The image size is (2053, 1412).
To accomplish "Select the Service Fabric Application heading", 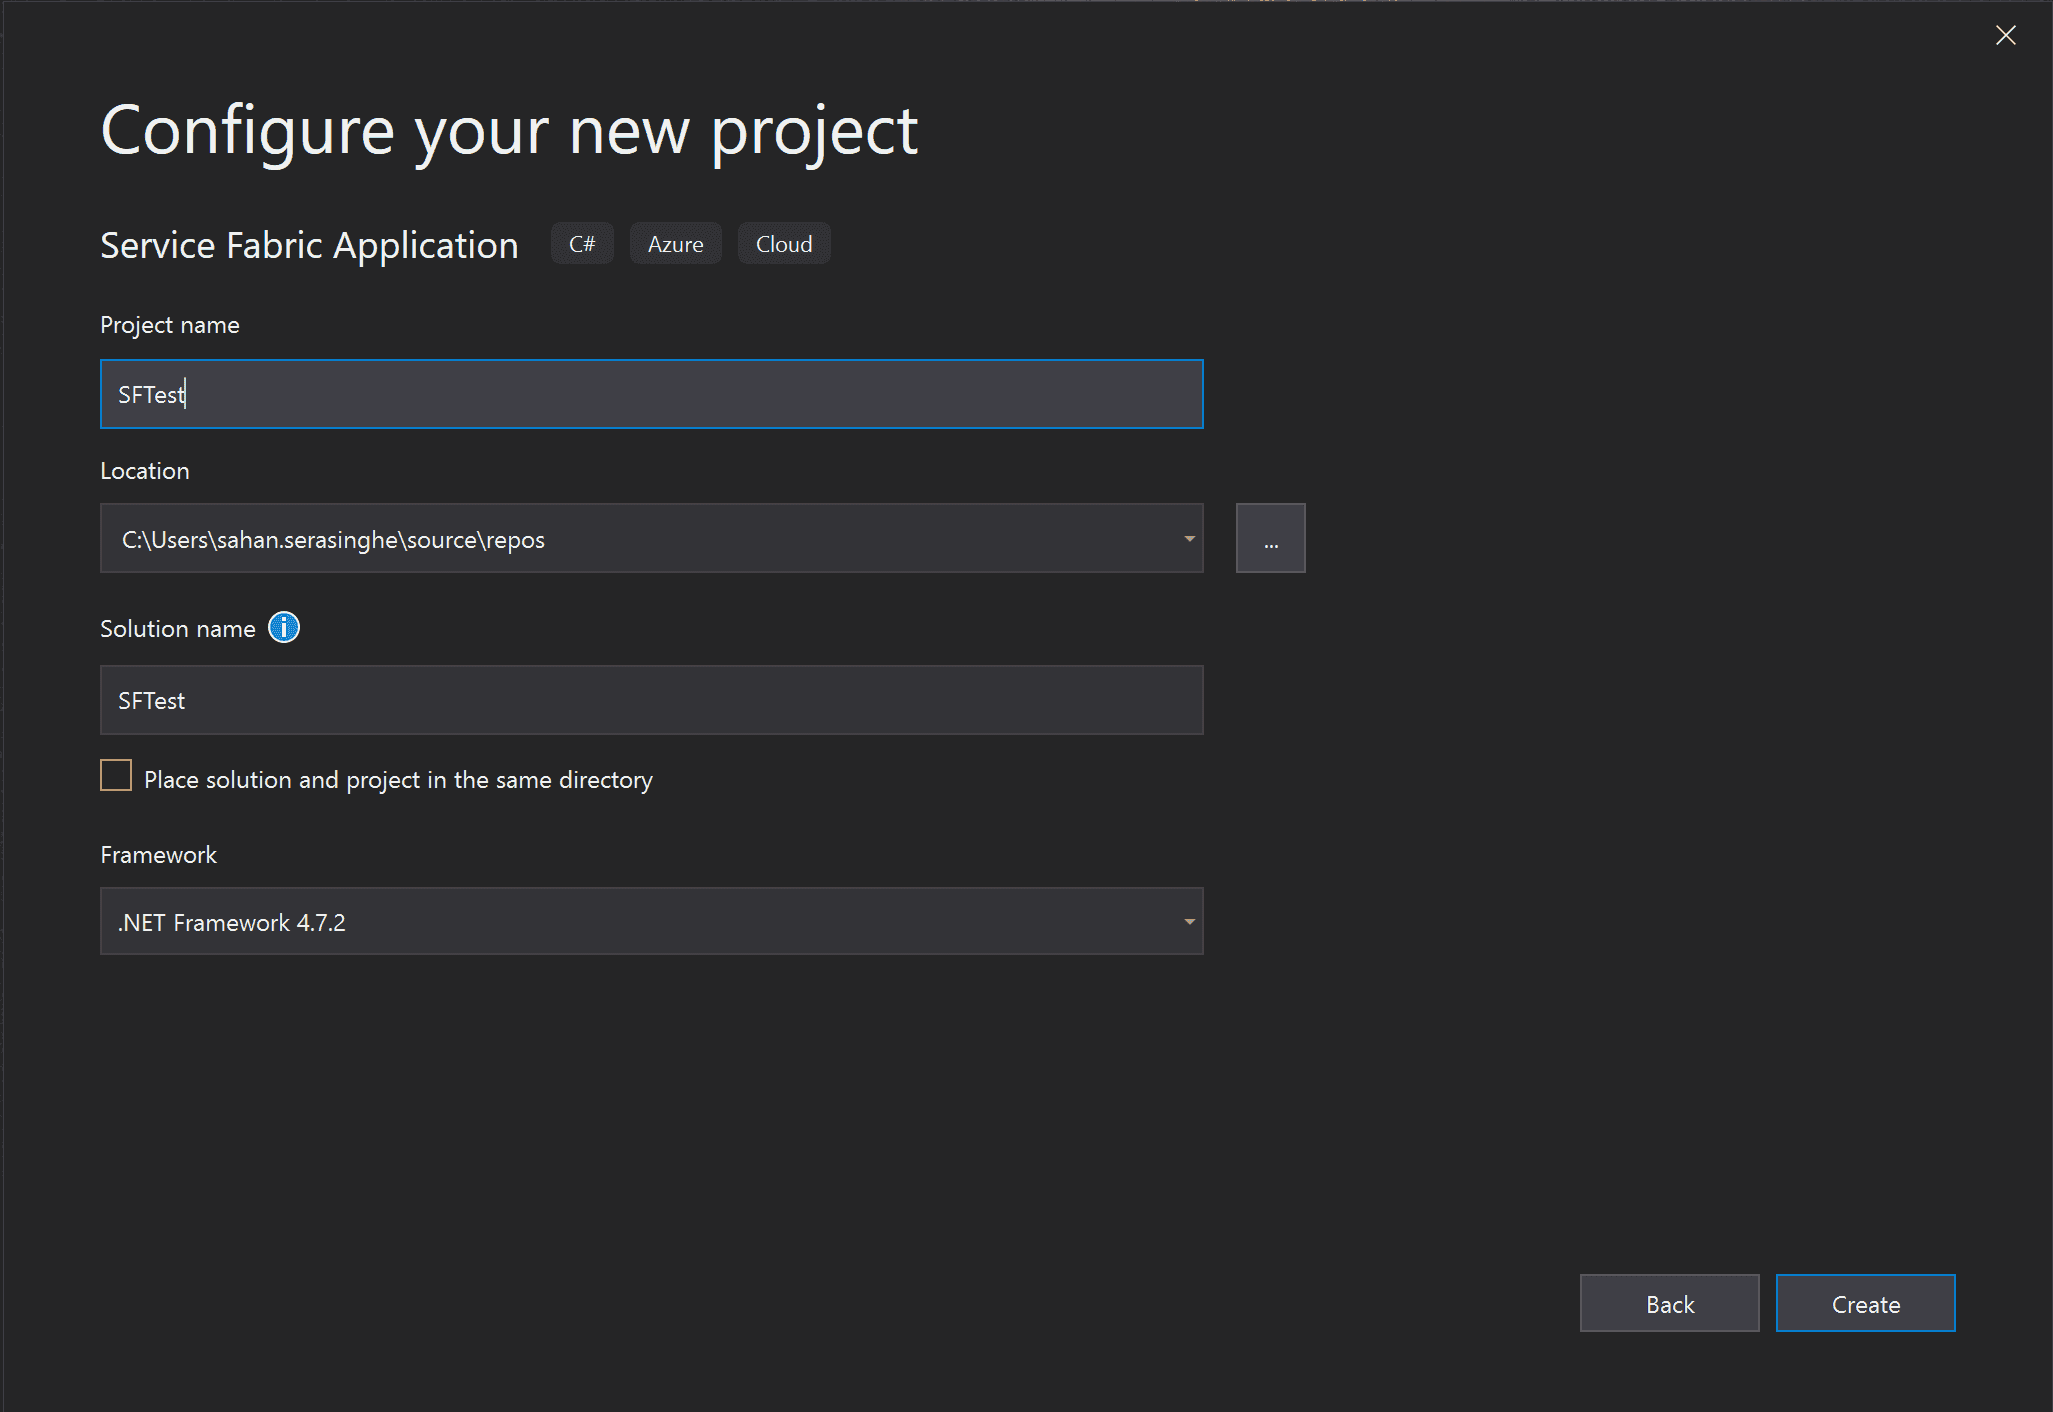I will pyautogui.click(x=308, y=244).
